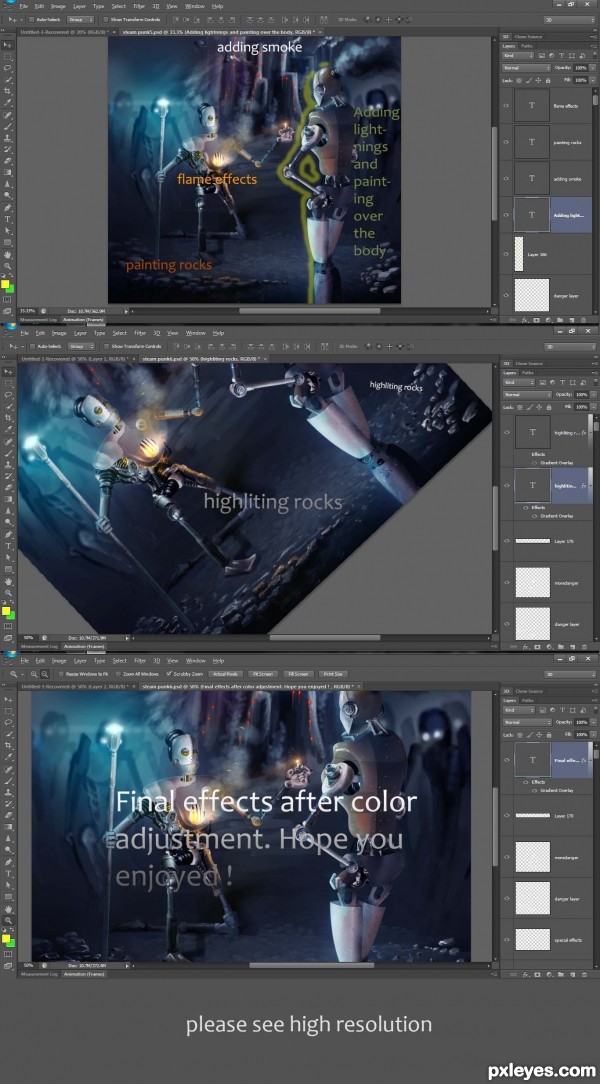
Task: Open Normal blend mode dropdown in highliting rocks window
Action: click(526, 395)
